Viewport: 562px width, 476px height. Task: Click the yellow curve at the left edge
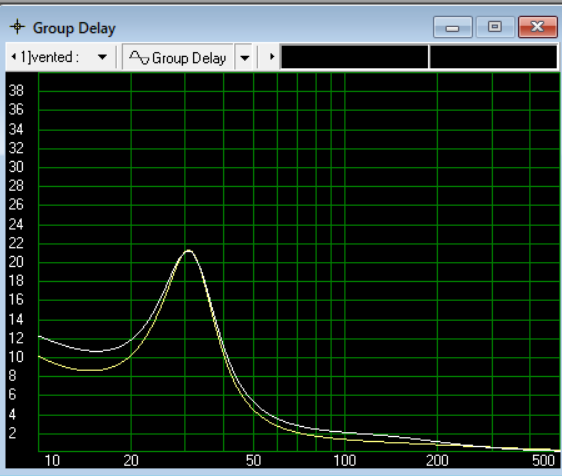coord(40,357)
